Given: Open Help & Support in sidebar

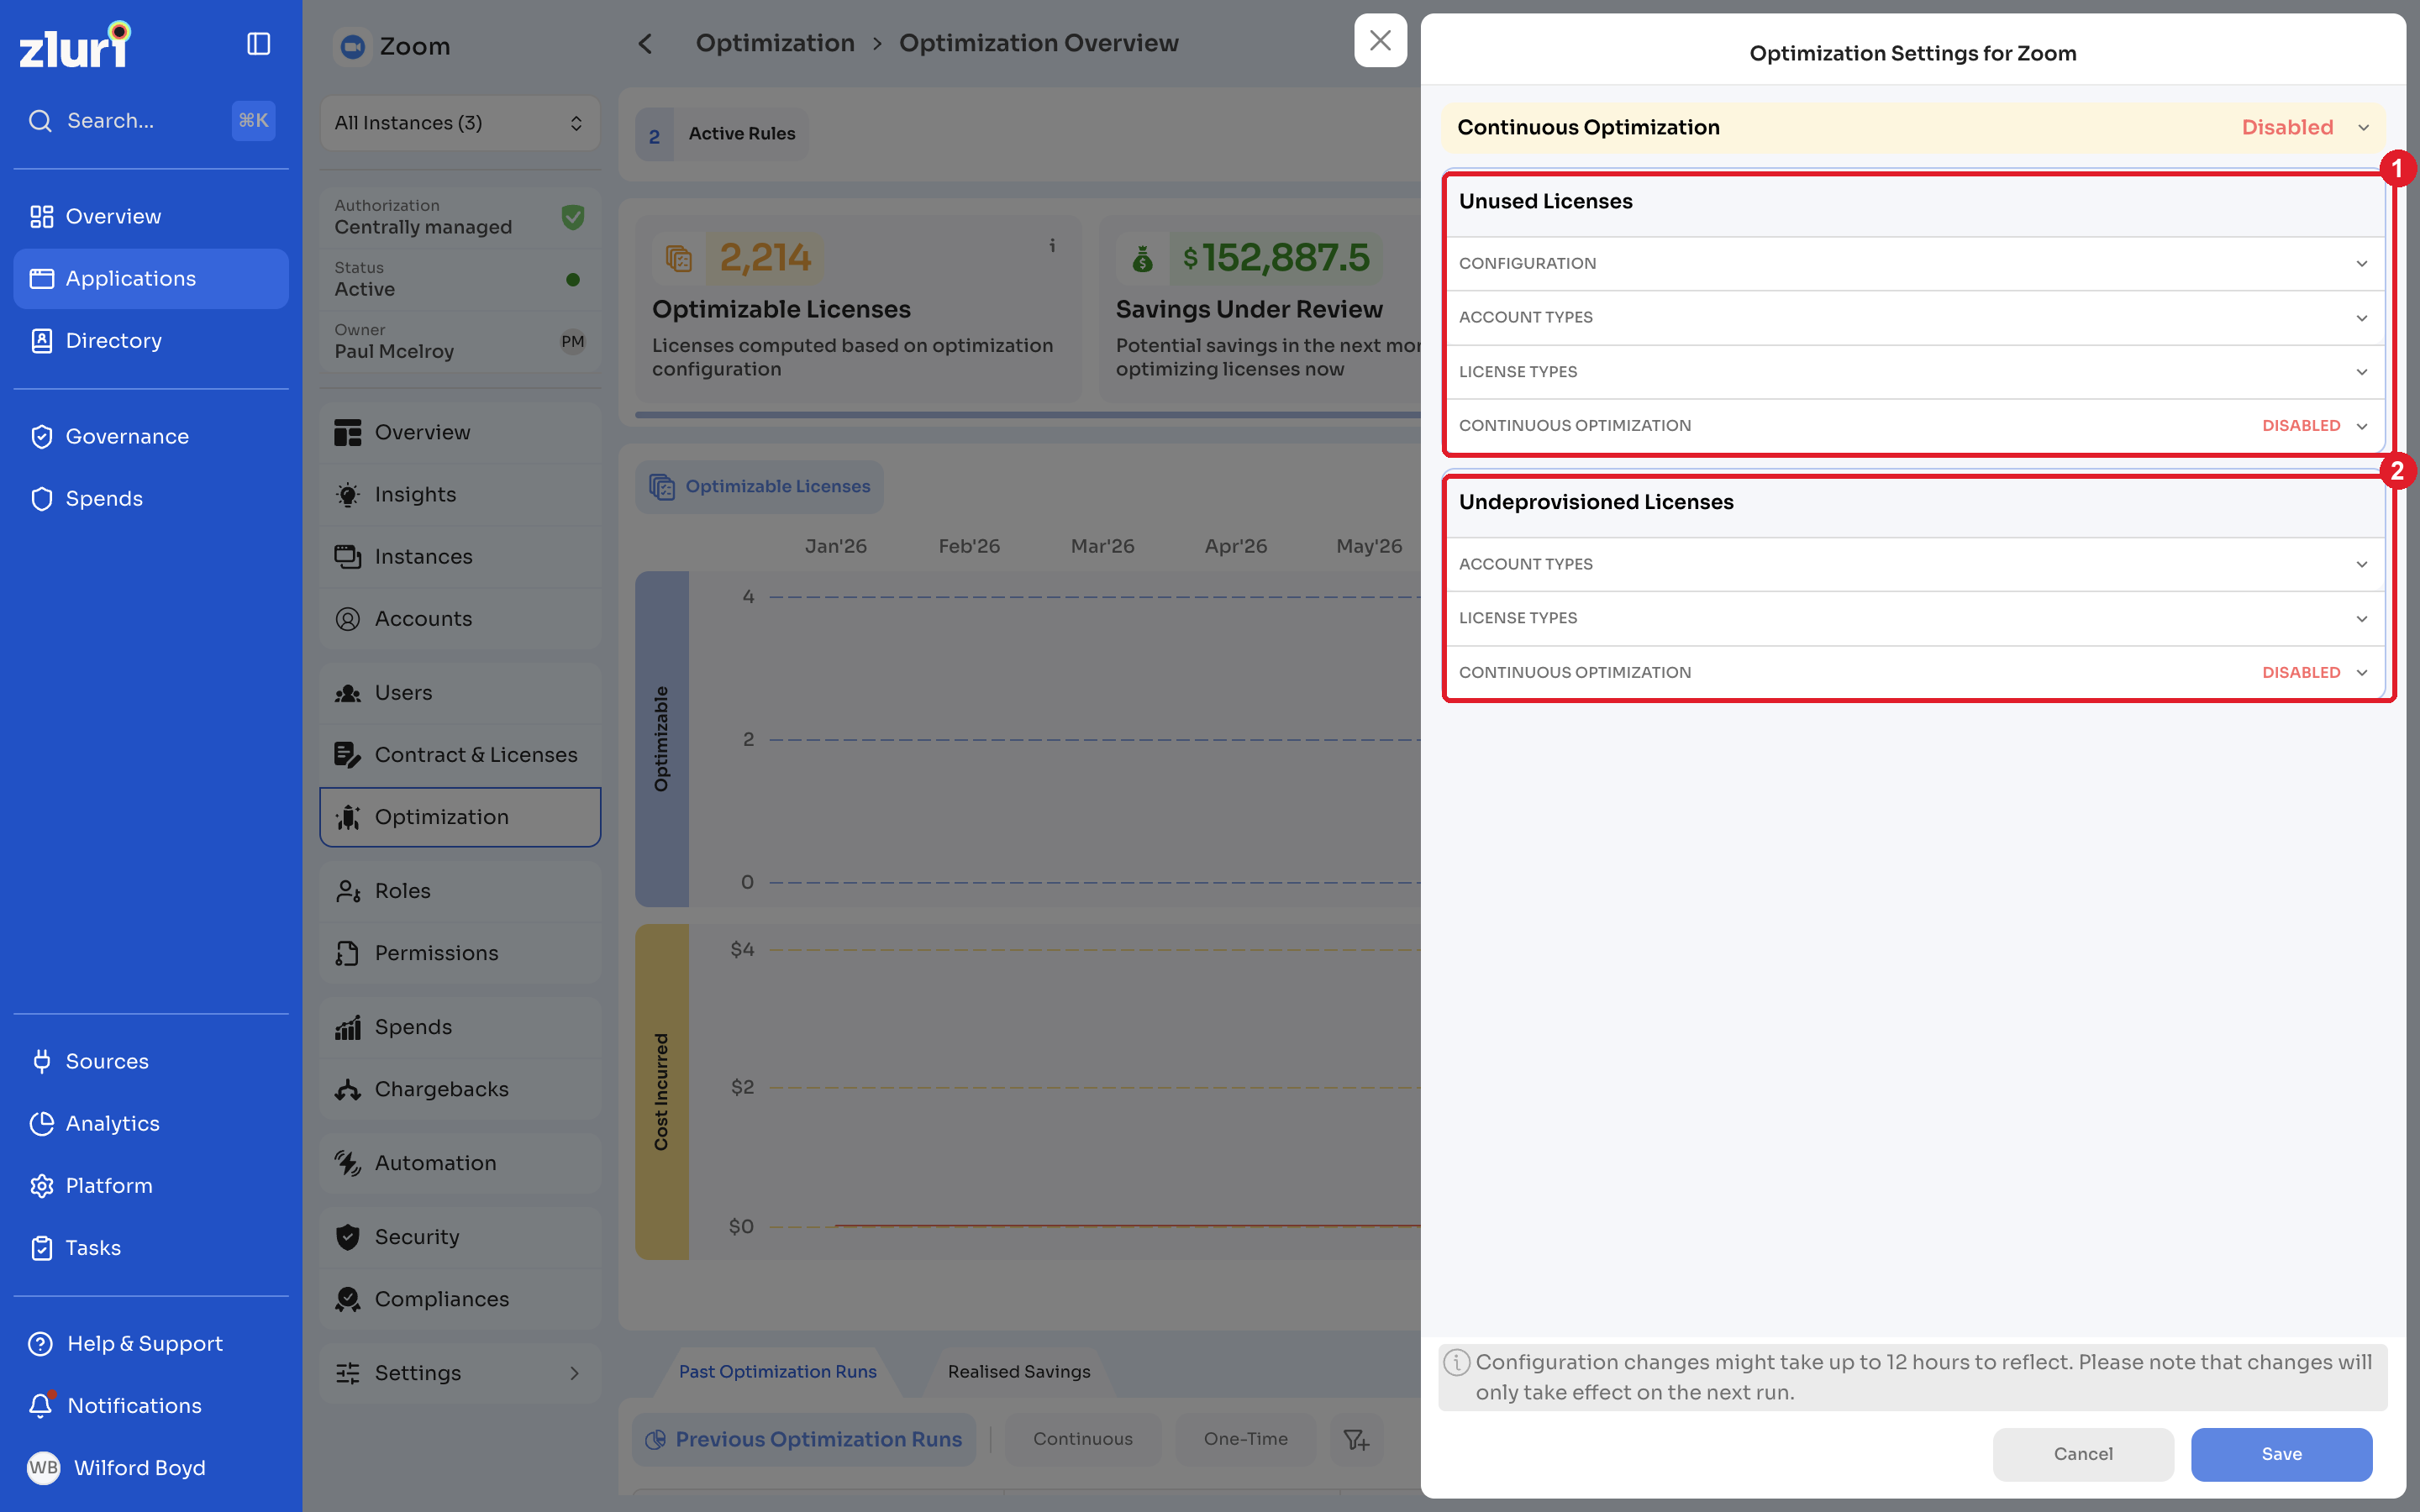Looking at the screenshot, I should pyautogui.click(x=144, y=1343).
